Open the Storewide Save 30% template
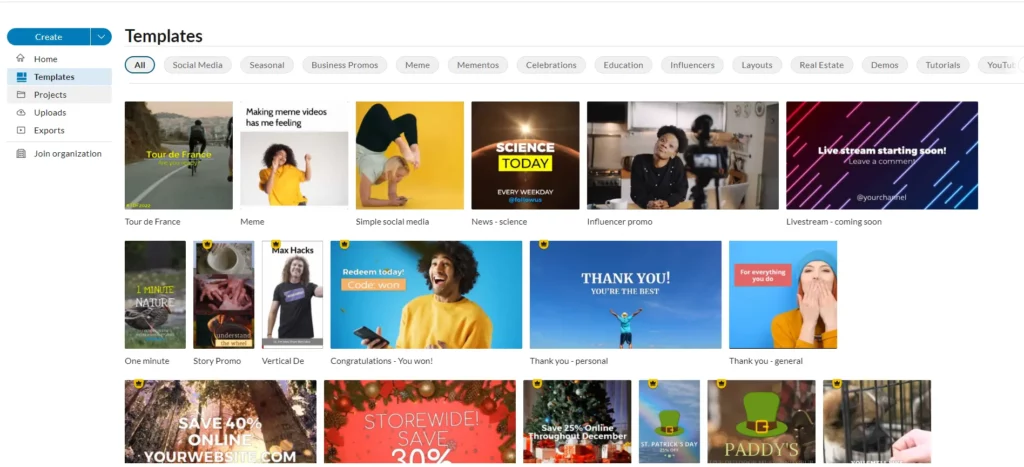 (419, 421)
